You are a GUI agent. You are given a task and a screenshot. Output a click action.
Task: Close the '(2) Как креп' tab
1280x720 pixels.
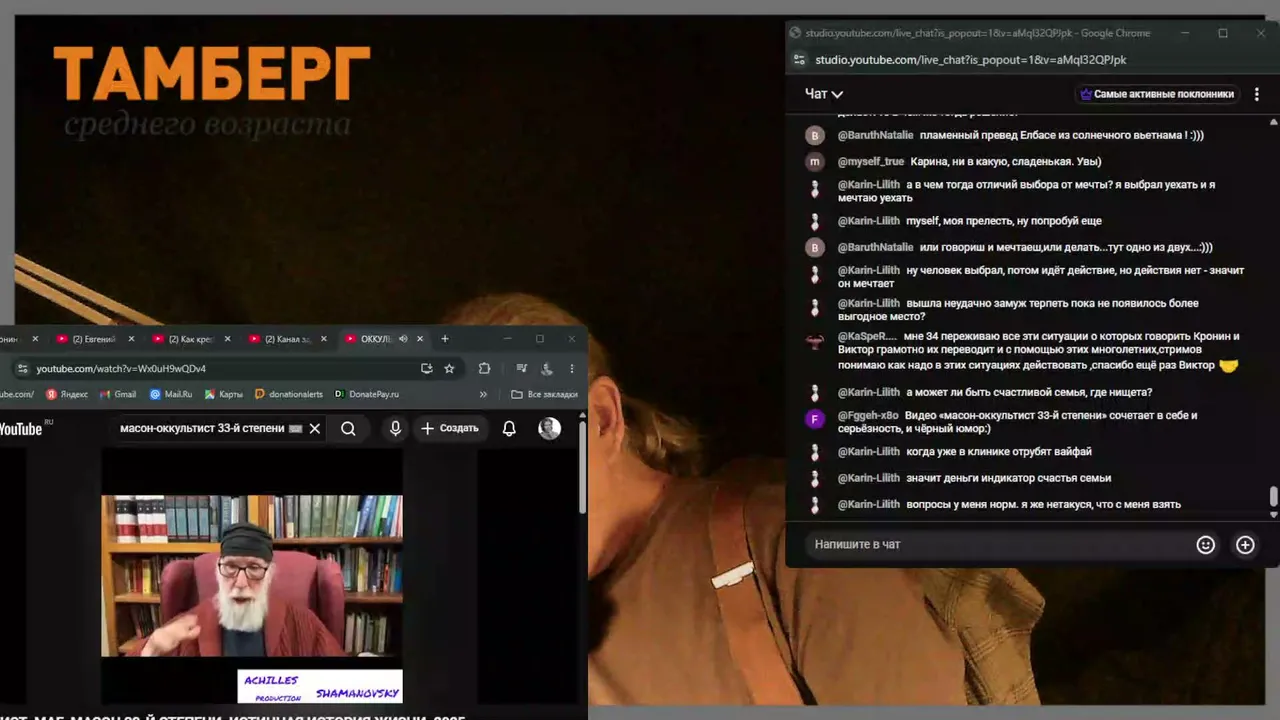pyautogui.click(x=227, y=339)
